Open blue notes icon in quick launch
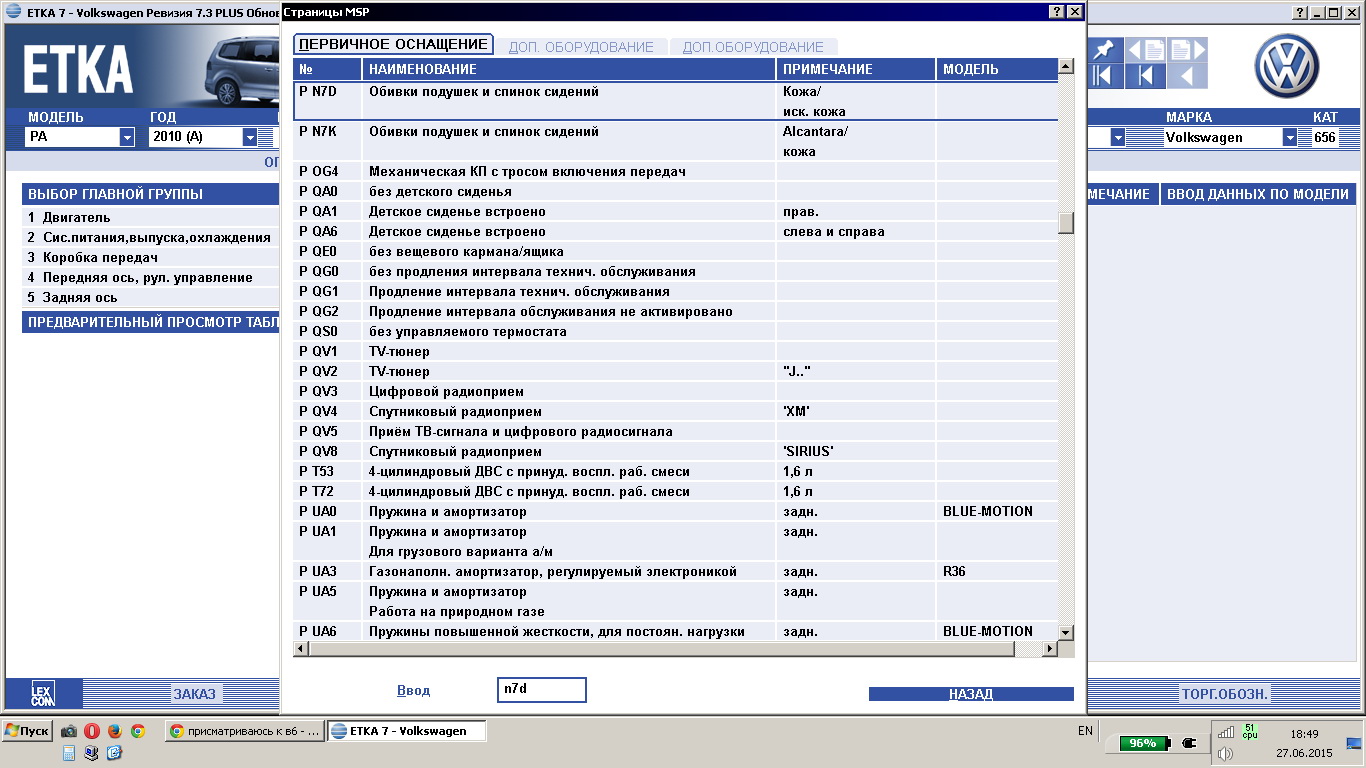 (x=114, y=754)
